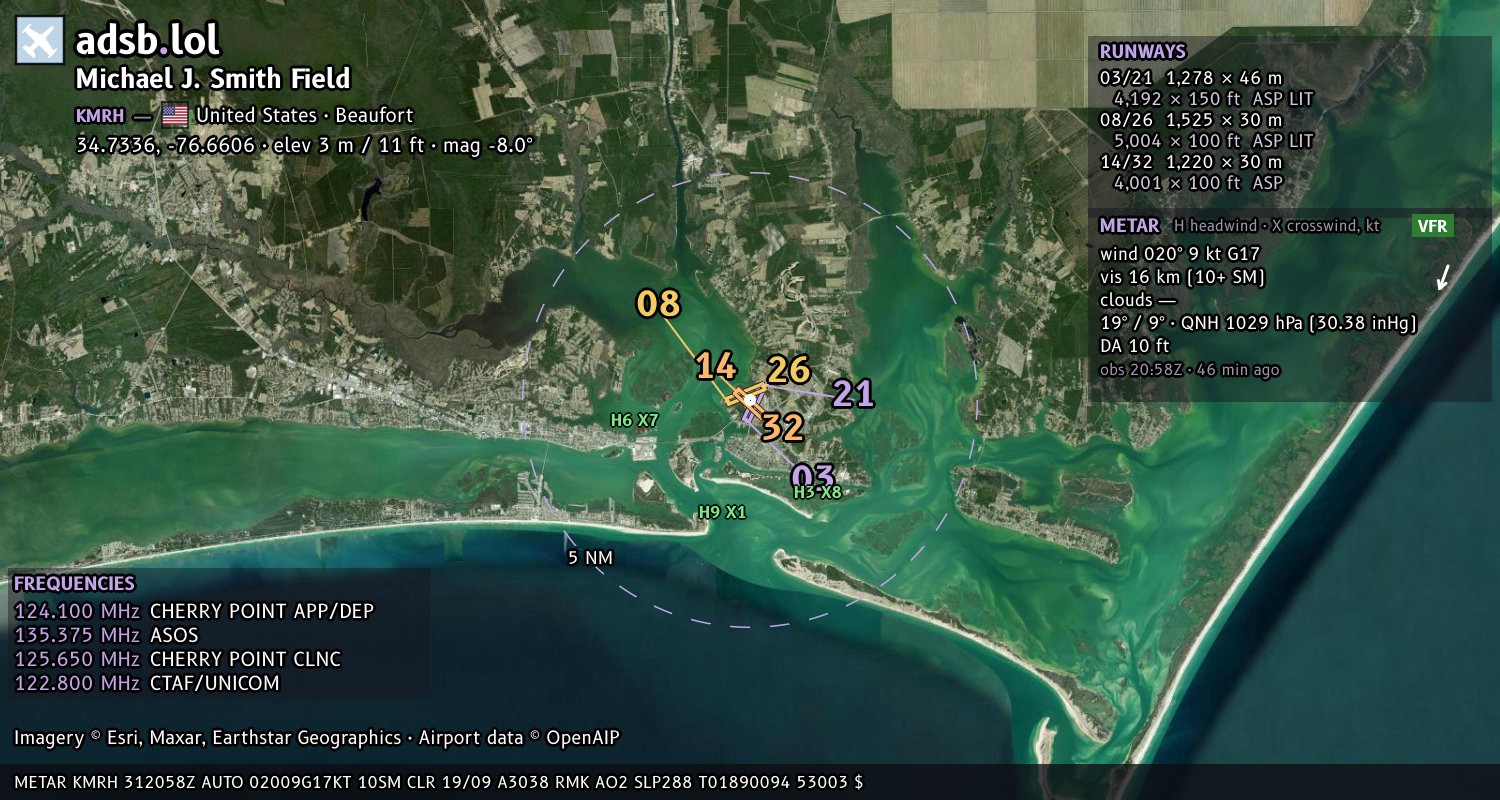
Task: Select the Michael J. Smith Field heading
Action: pyautogui.click(x=213, y=79)
